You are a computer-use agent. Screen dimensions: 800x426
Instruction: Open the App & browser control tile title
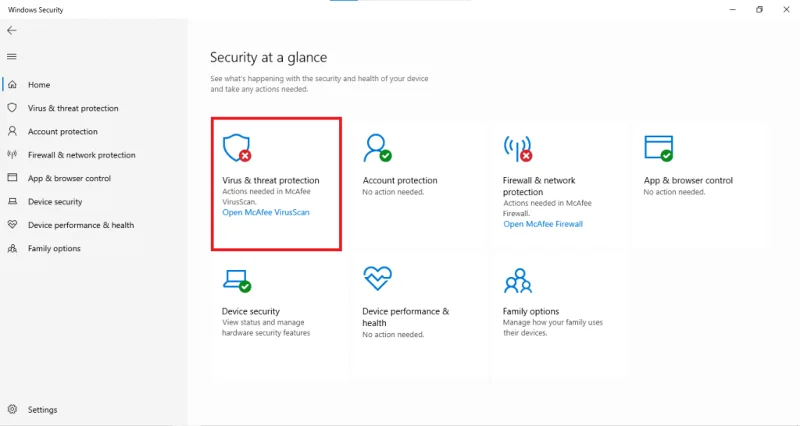click(x=688, y=180)
